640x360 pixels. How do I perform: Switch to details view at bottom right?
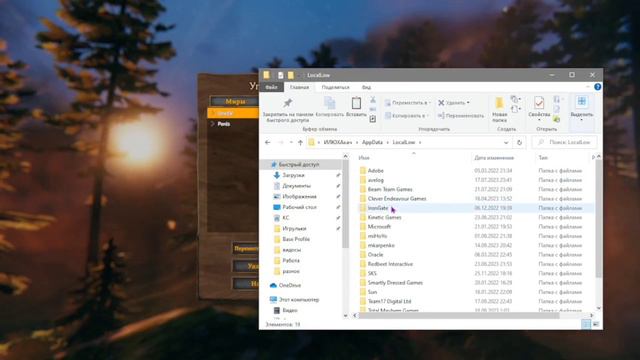point(586,324)
